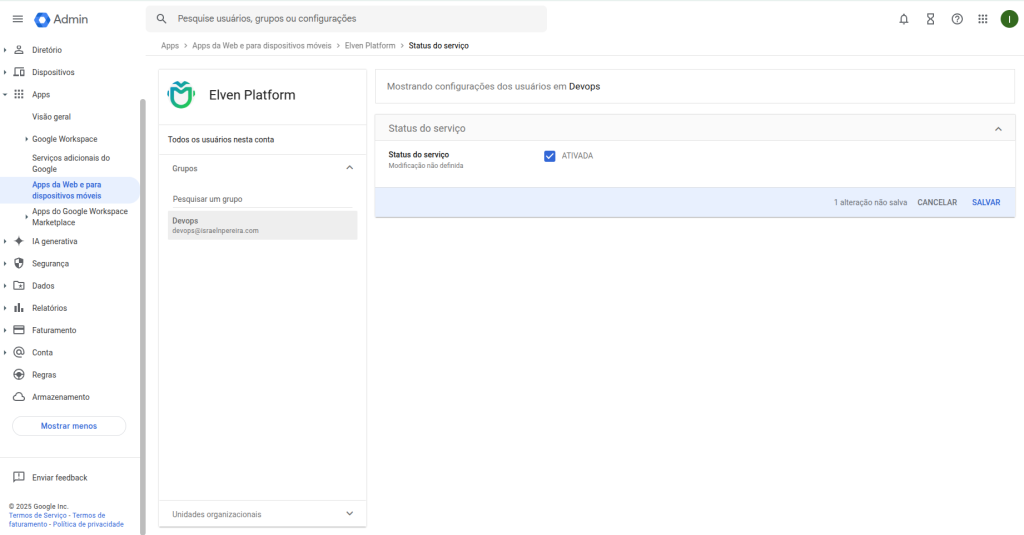Image resolution: width=1024 pixels, height=535 pixels.
Task: Click the CANCELAR button
Action: pyautogui.click(x=936, y=202)
